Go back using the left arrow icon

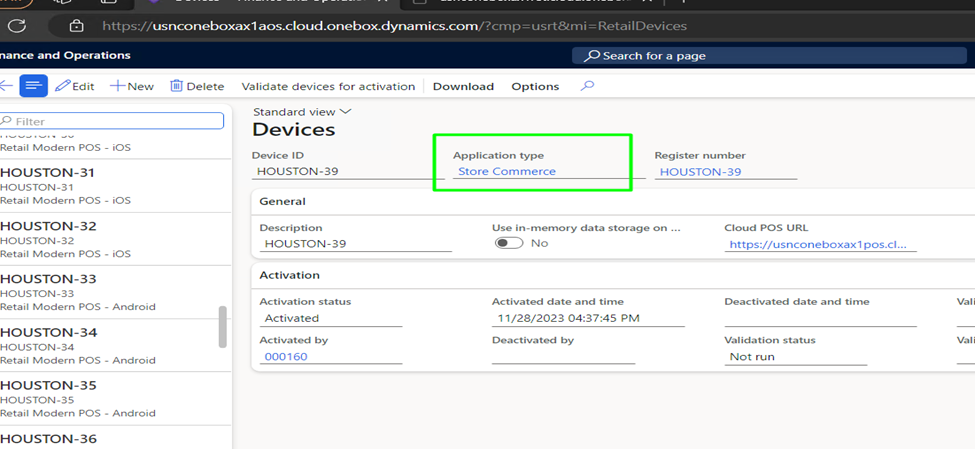(x=6, y=86)
